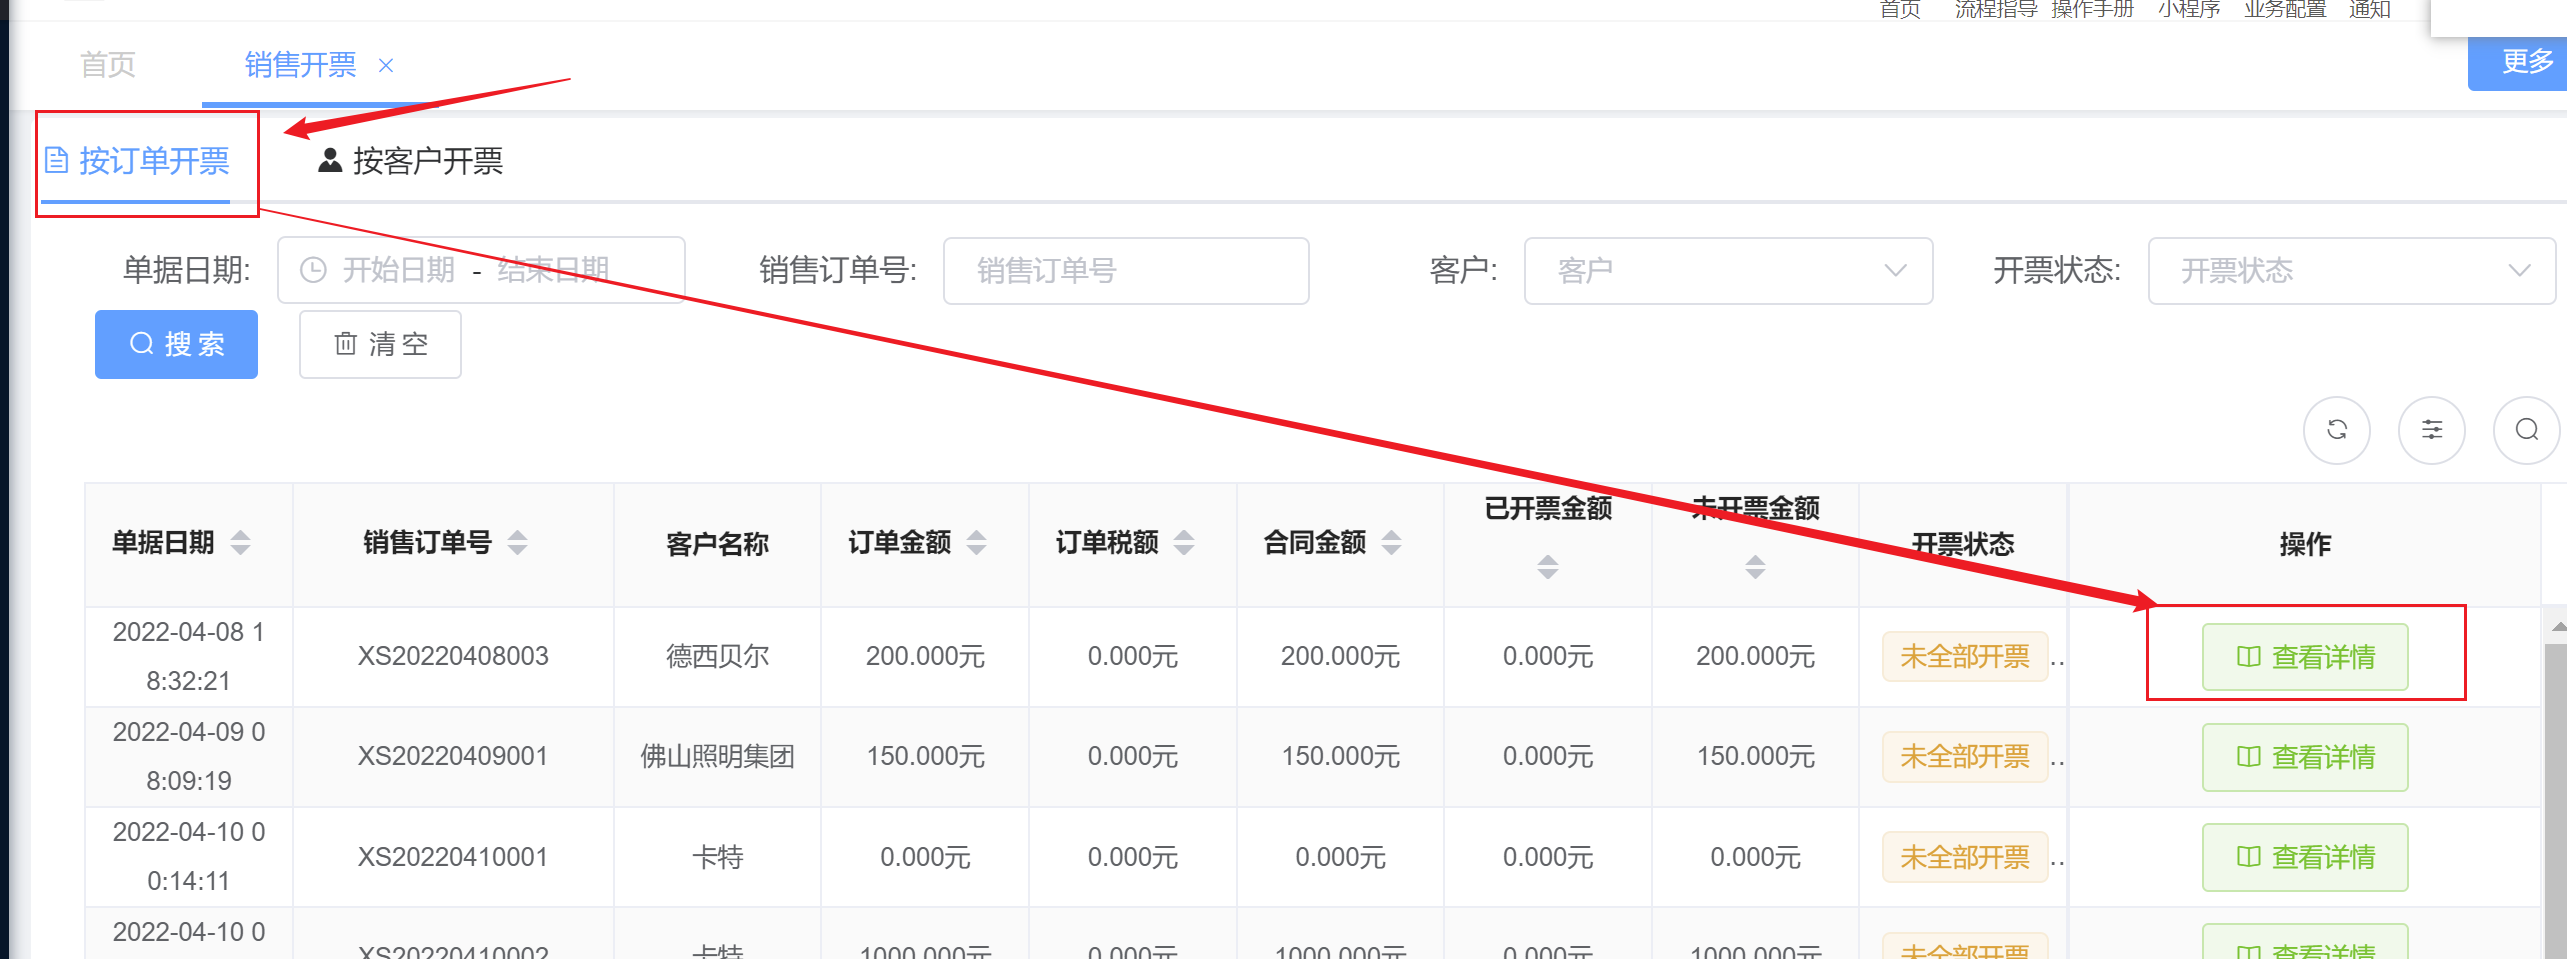Click the 清空 button
The image size is (2567, 959).
[x=380, y=345]
